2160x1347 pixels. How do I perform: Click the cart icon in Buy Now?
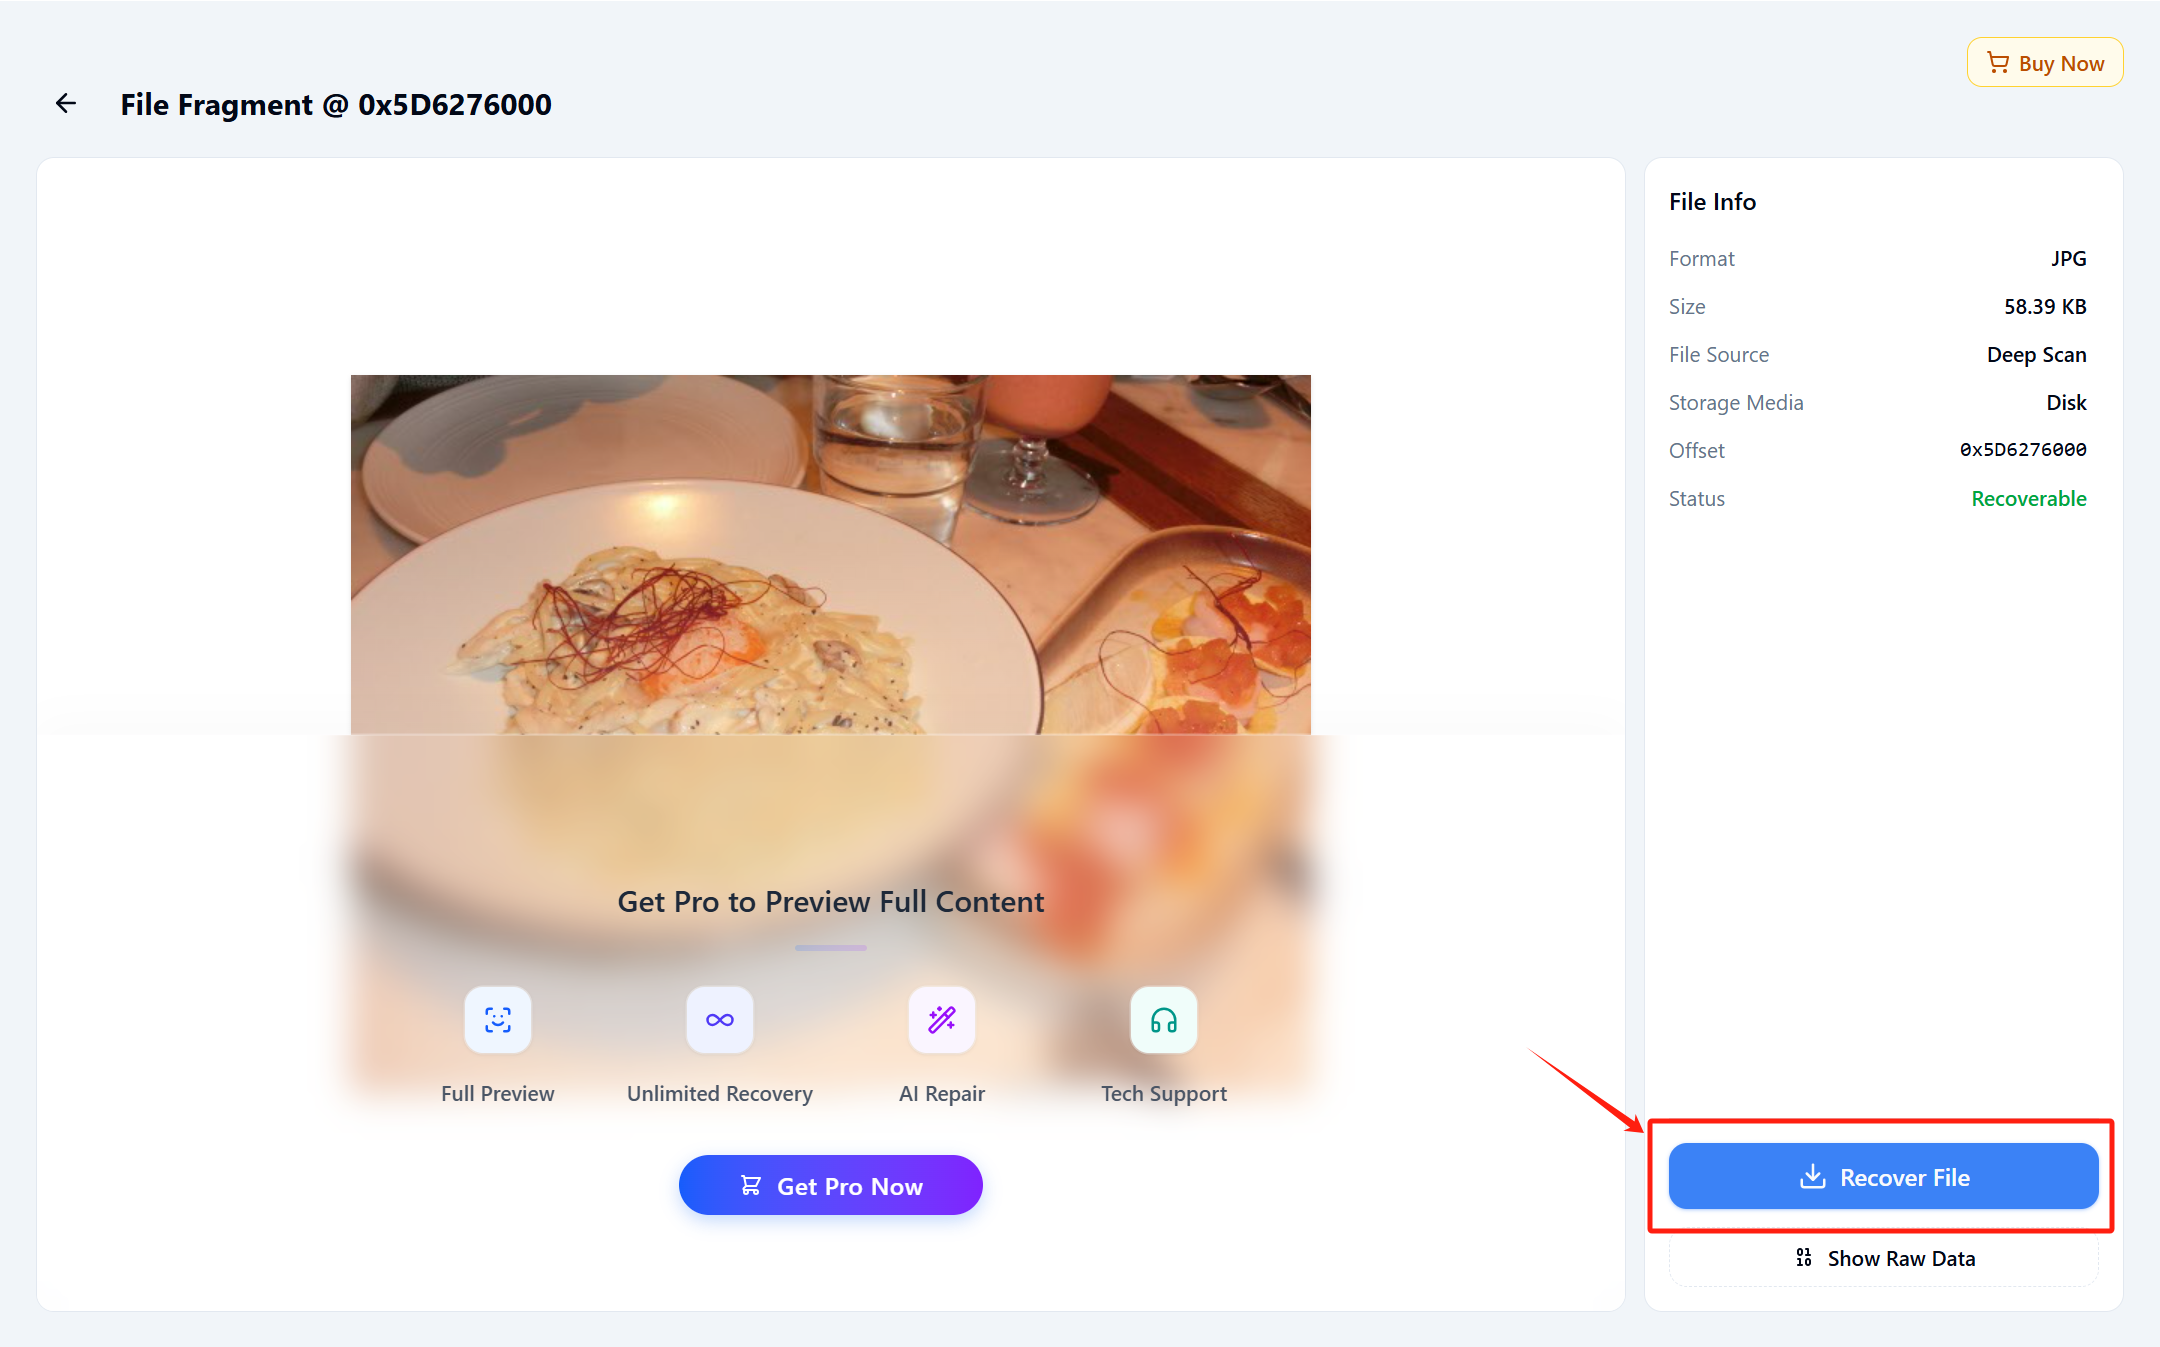pos(1998,63)
